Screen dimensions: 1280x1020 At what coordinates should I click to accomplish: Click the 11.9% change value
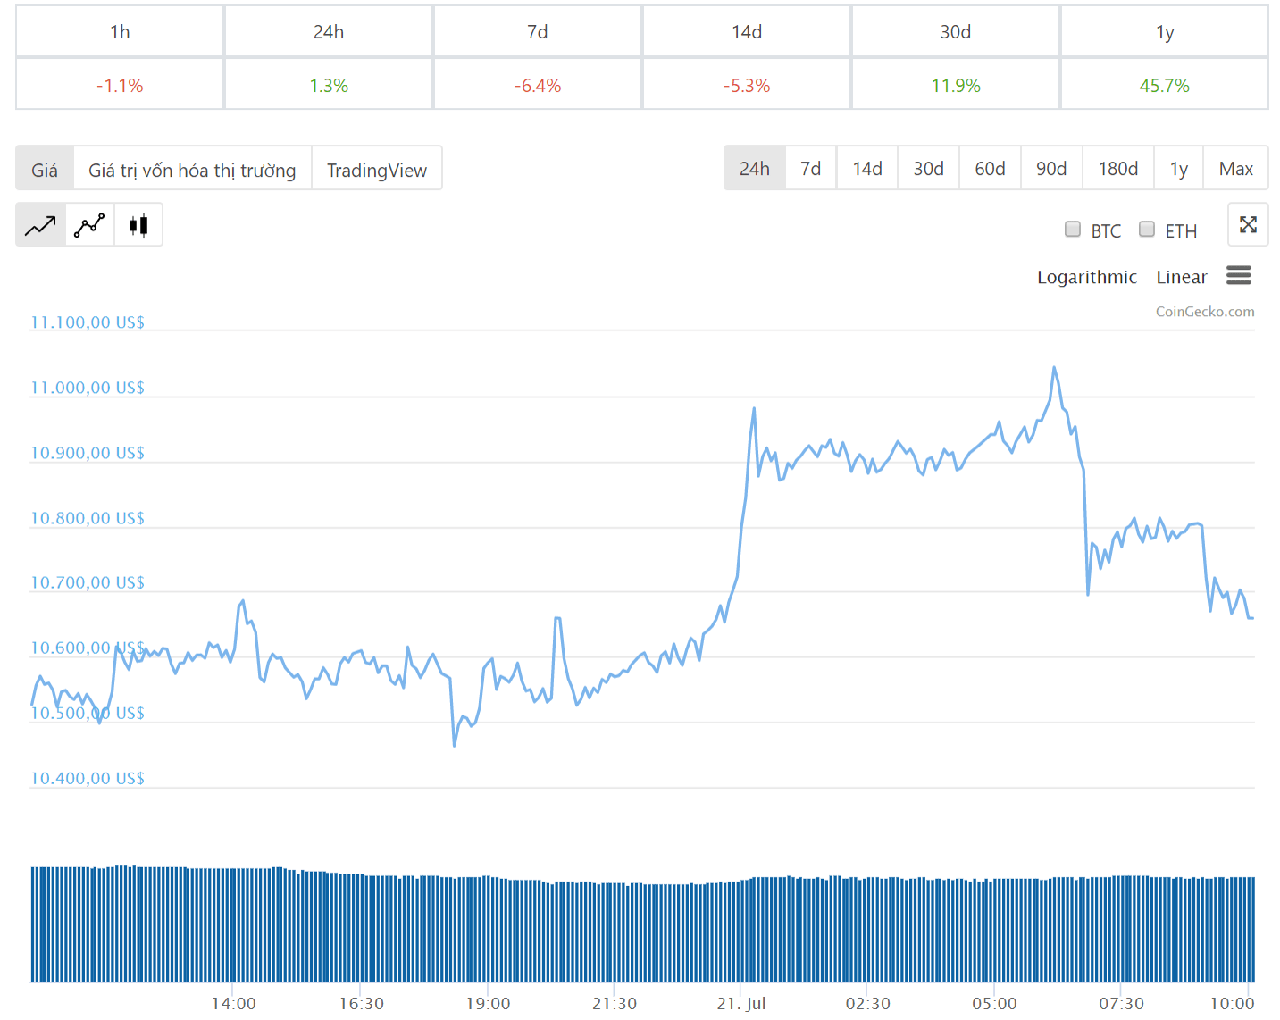point(956,86)
